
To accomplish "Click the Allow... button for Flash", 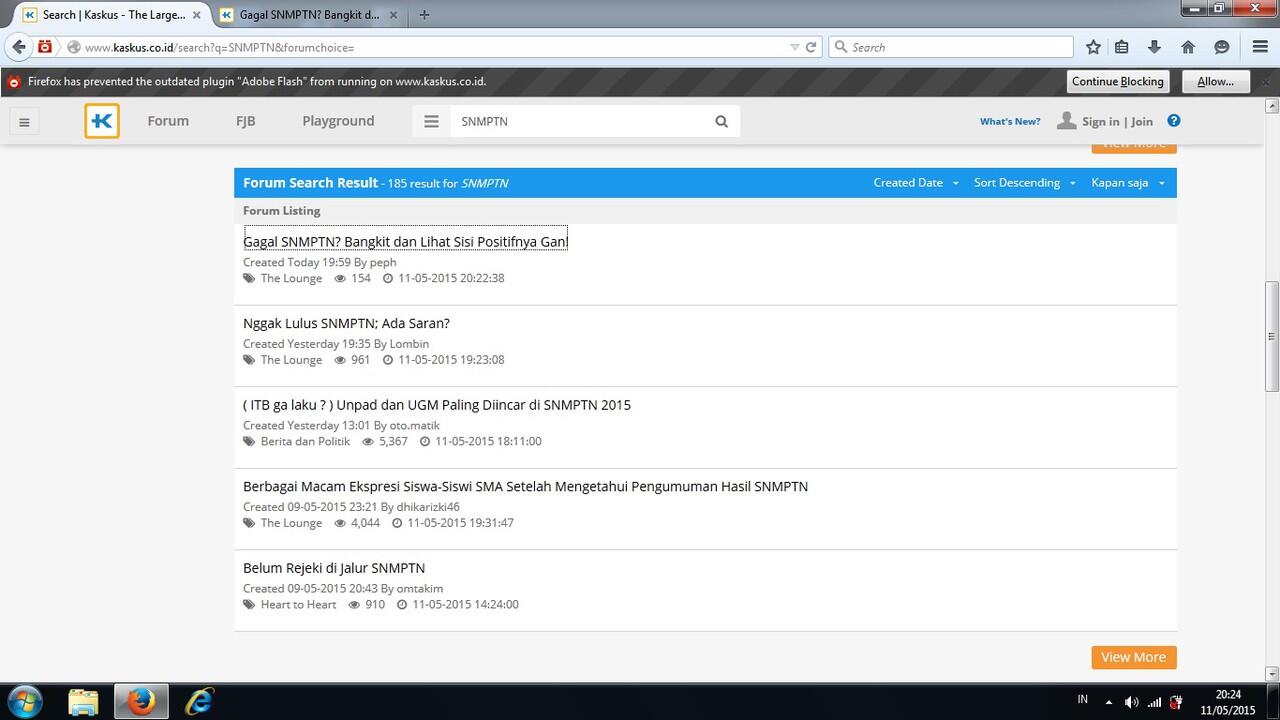I will click(x=1216, y=81).
